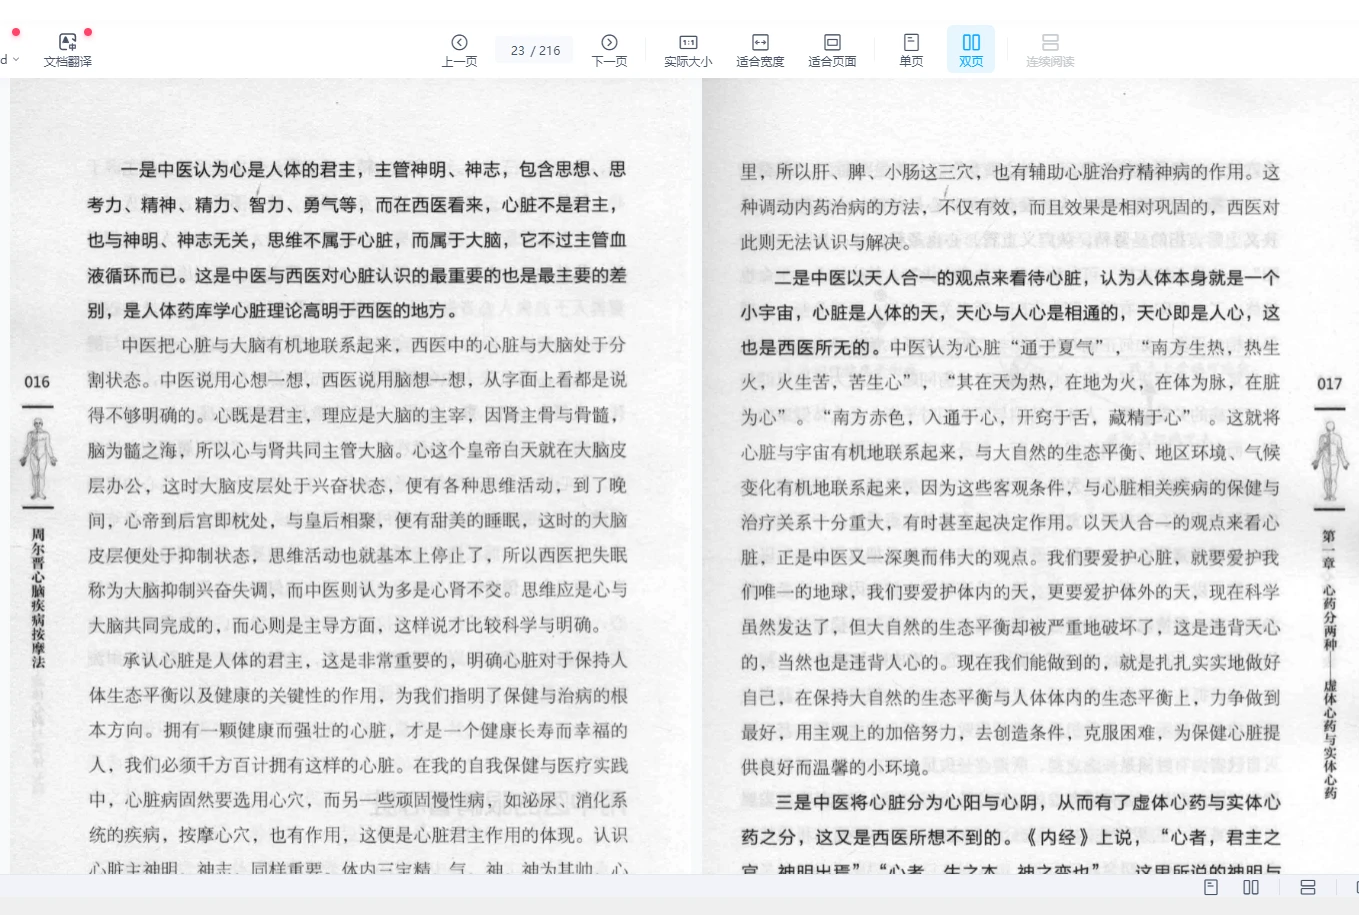Click the page number 016 on left page
1359x915 pixels.
[37, 382]
